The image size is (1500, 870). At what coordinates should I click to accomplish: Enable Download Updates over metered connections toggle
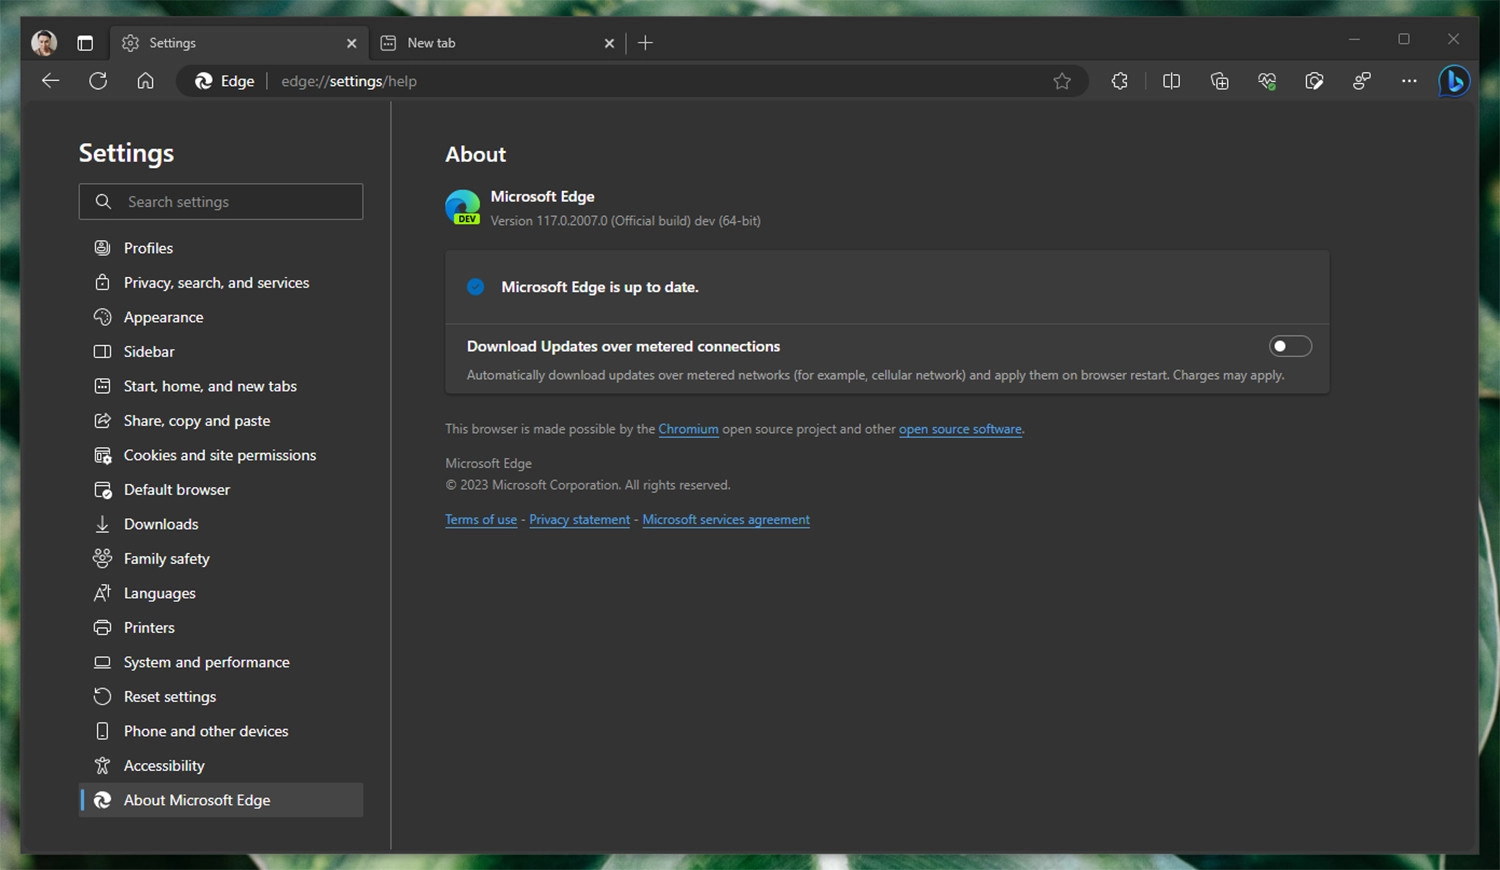pyautogui.click(x=1290, y=346)
